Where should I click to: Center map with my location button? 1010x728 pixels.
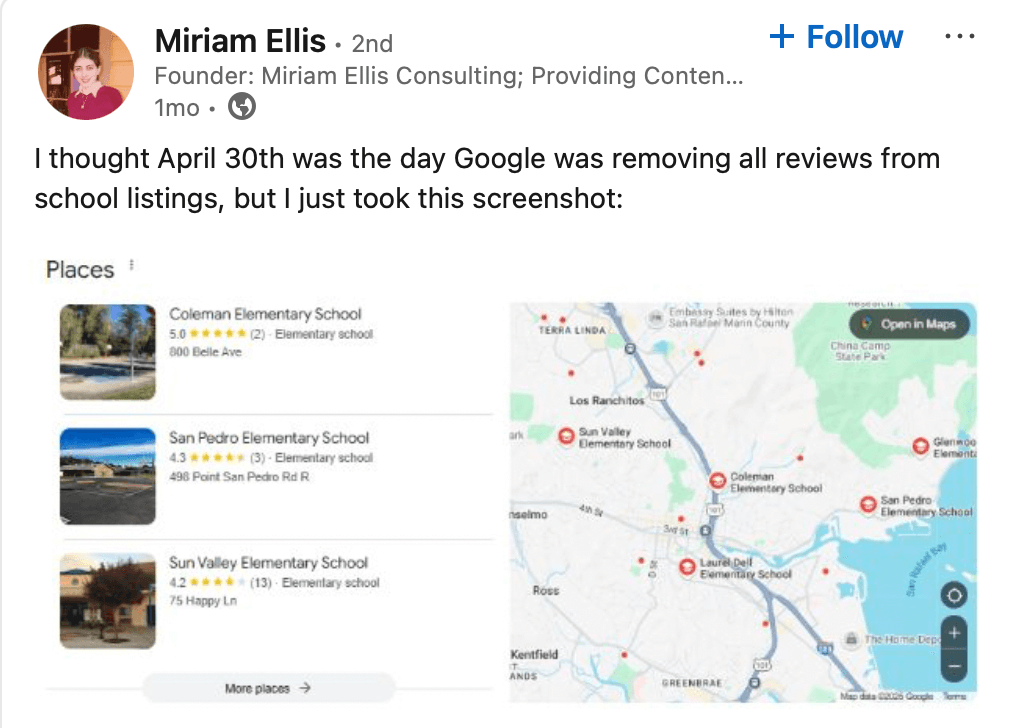[954, 595]
